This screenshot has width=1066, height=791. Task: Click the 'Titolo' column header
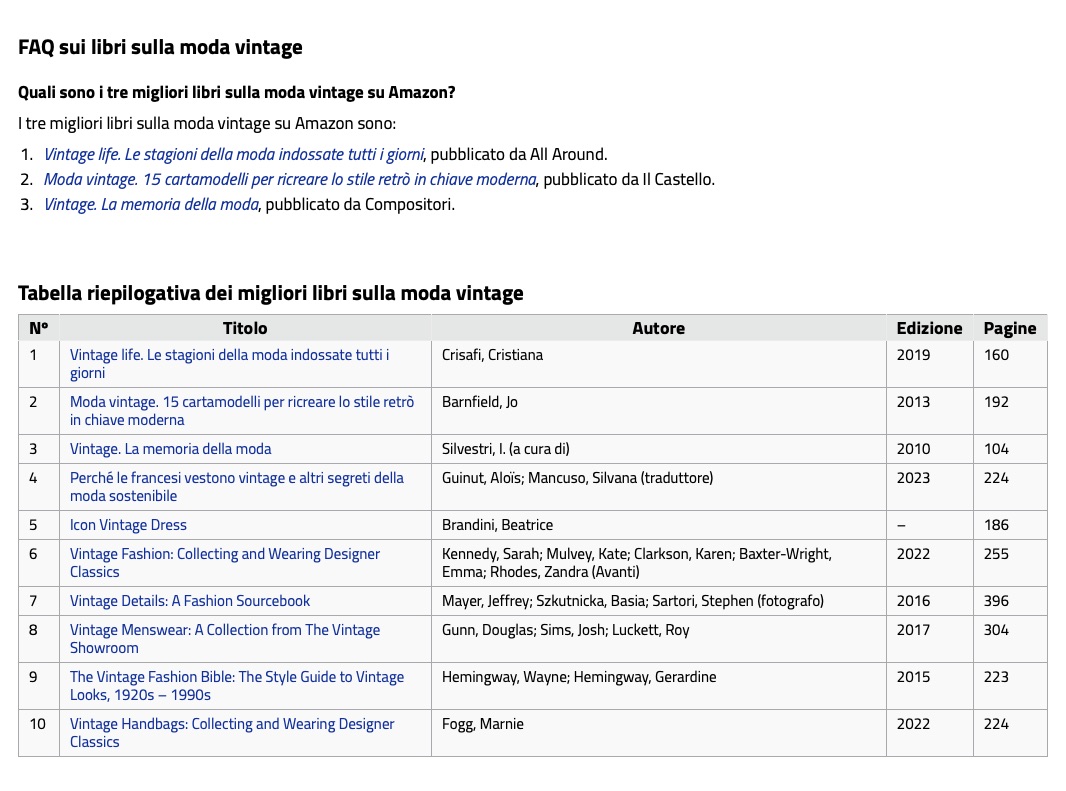[245, 329]
